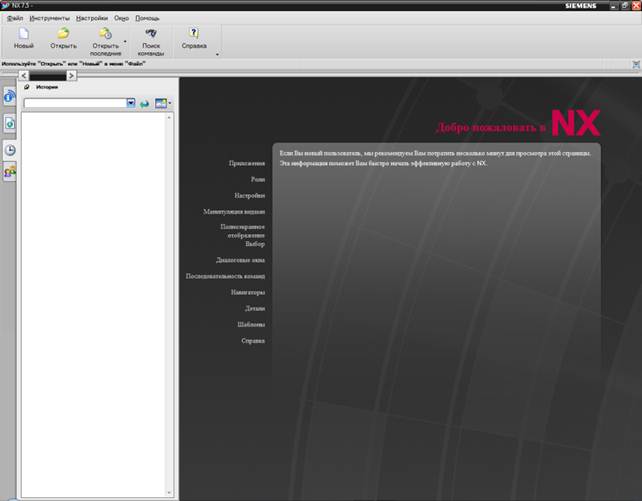Click the right arrow on resource bar
Screen dimensions: 642x501
(71, 75)
